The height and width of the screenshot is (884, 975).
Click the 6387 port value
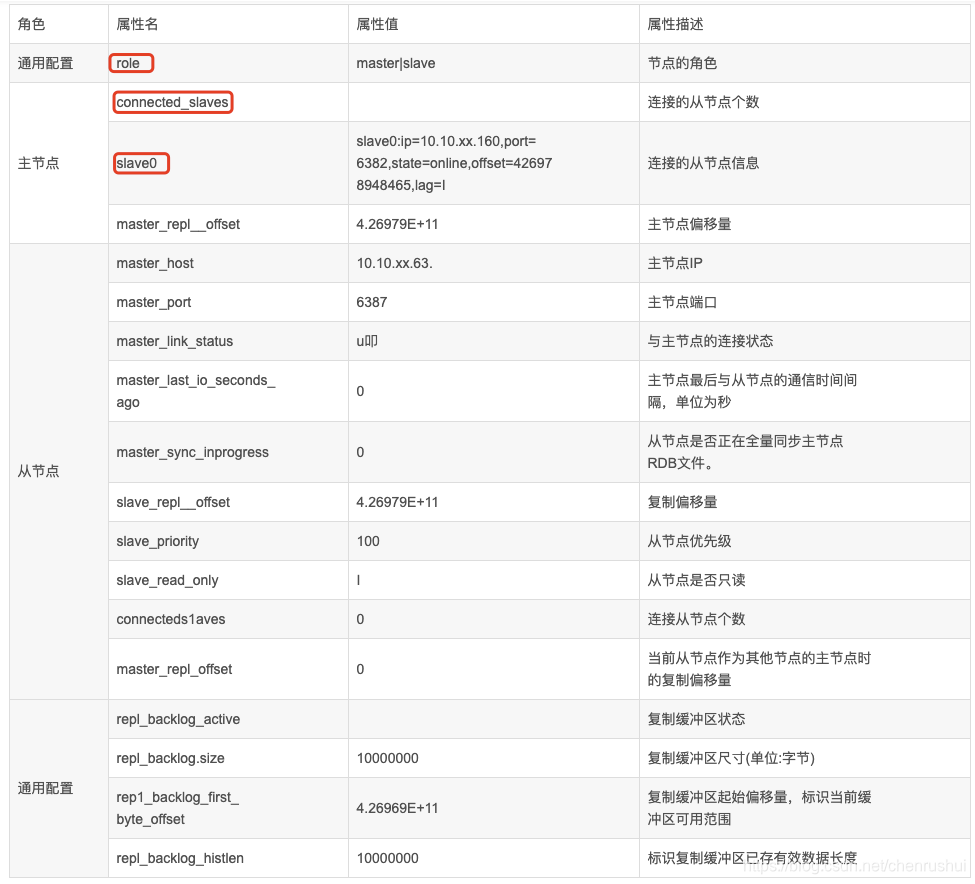point(372,303)
